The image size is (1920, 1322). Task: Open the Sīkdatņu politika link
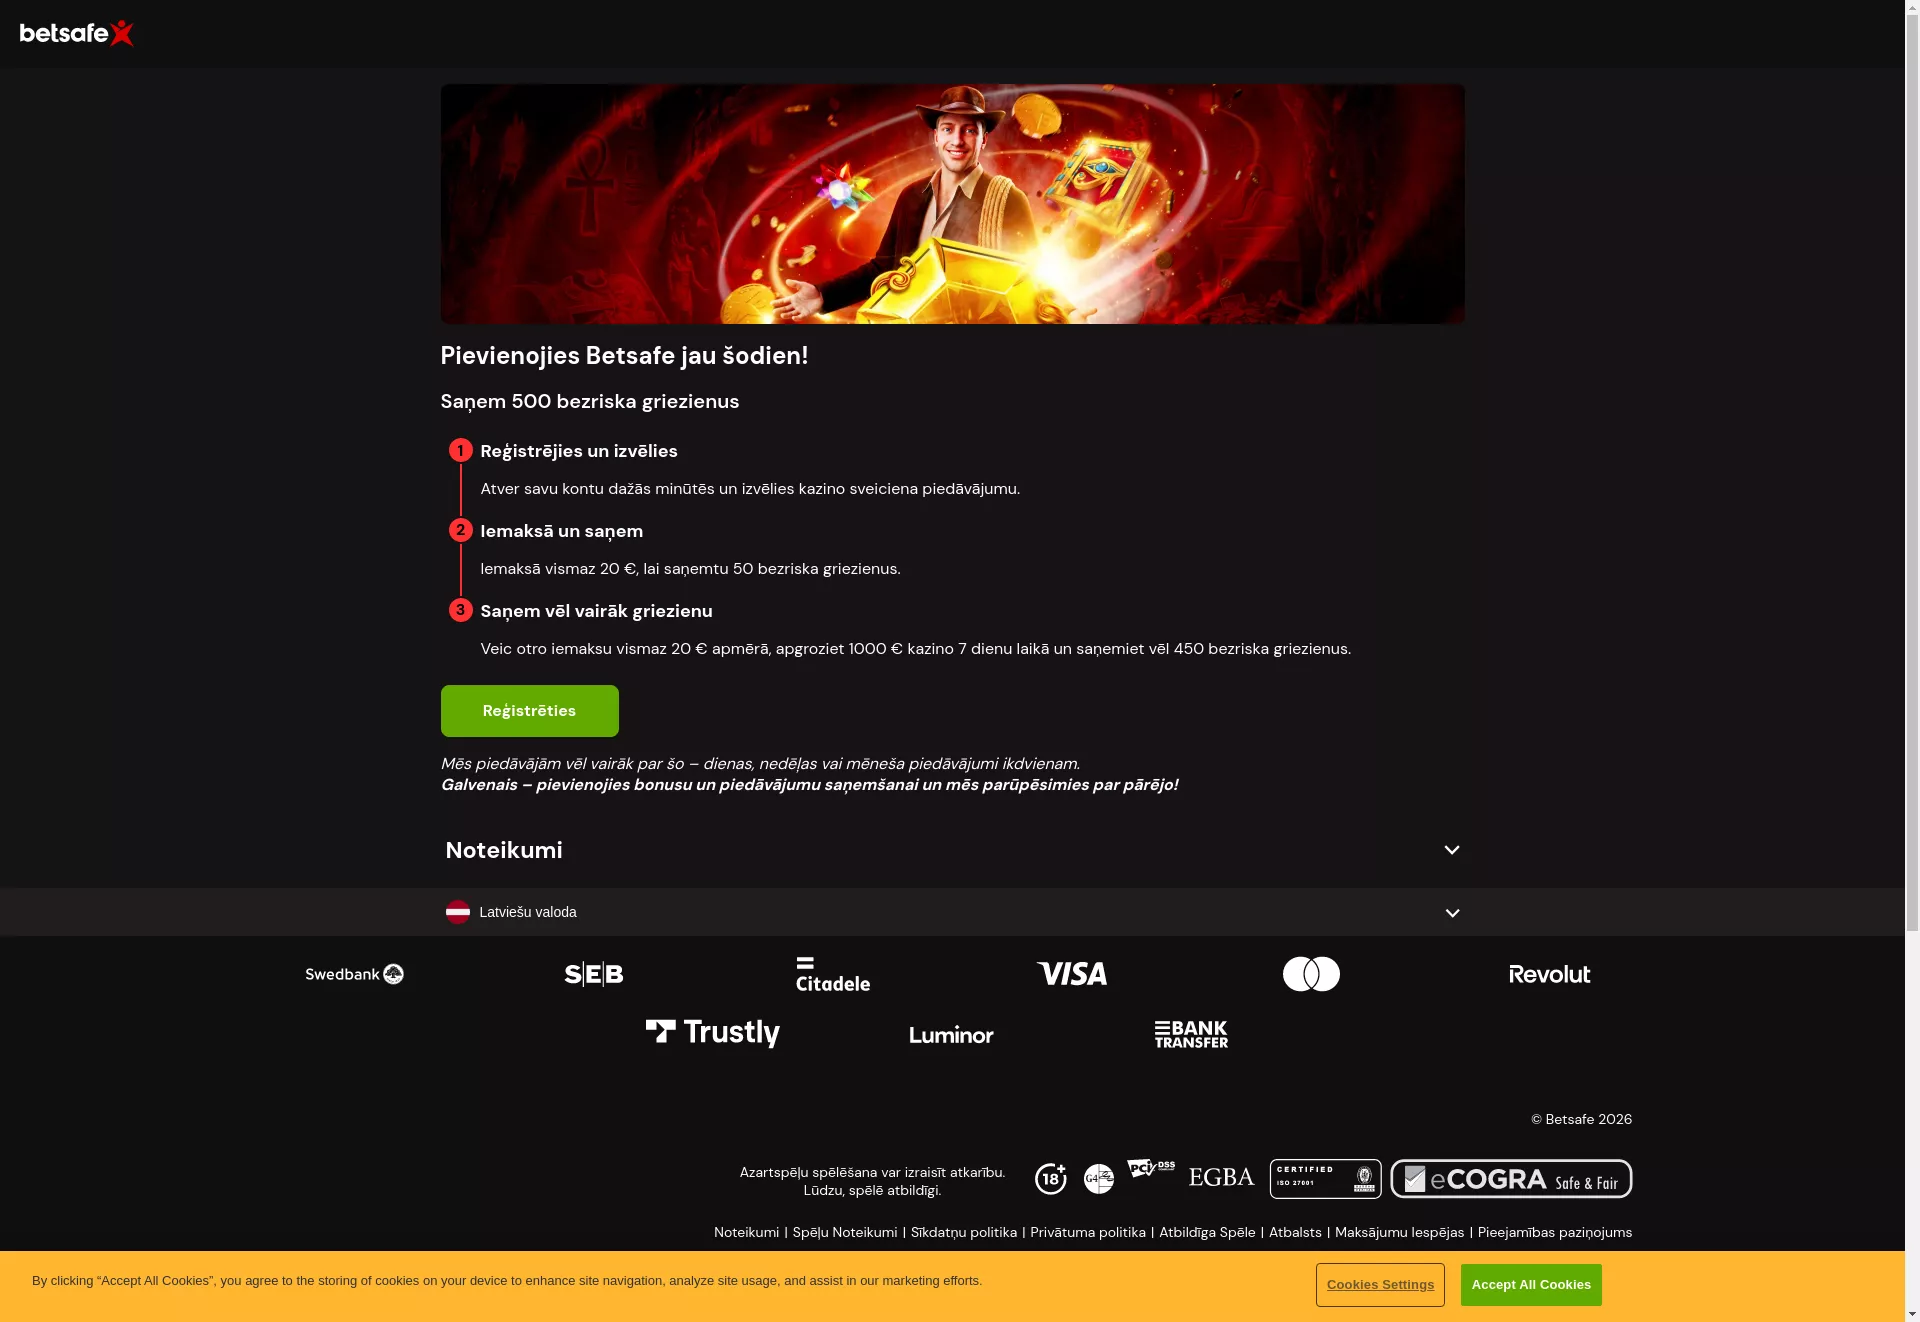click(x=964, y=1232)
